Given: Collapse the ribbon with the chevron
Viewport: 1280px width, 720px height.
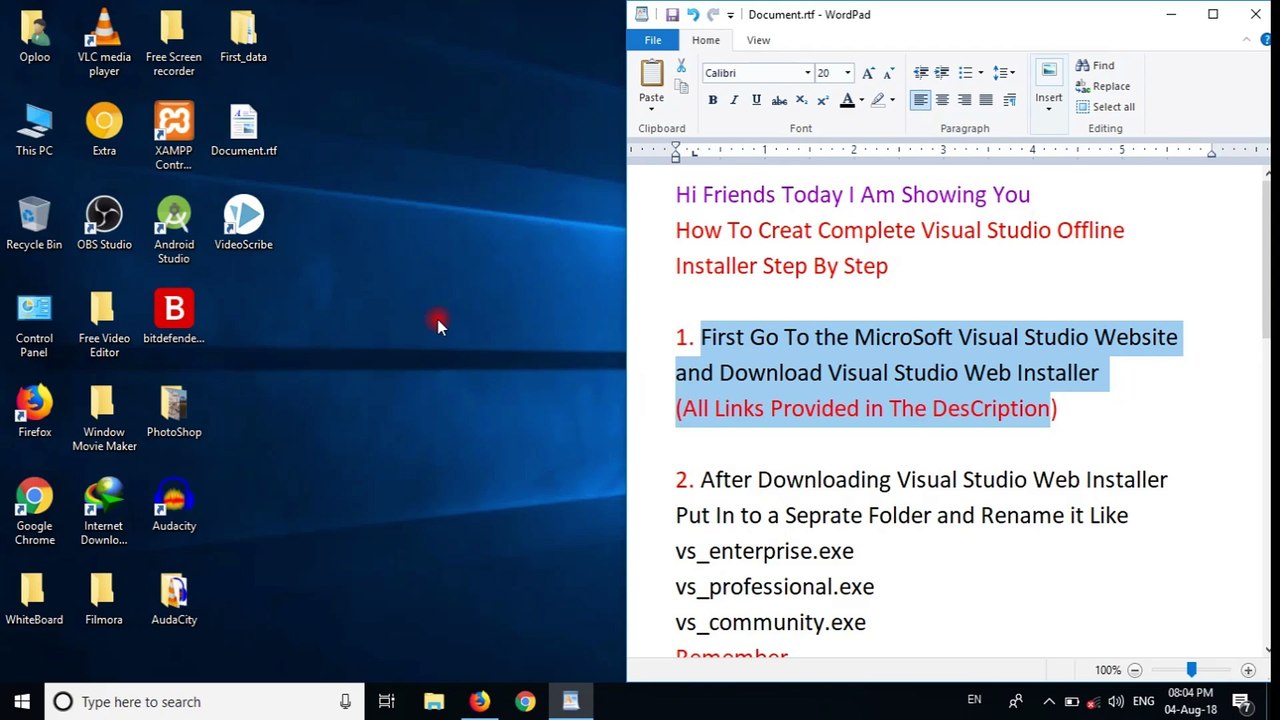Looking at the screenshot, I should coord(1247,40).
